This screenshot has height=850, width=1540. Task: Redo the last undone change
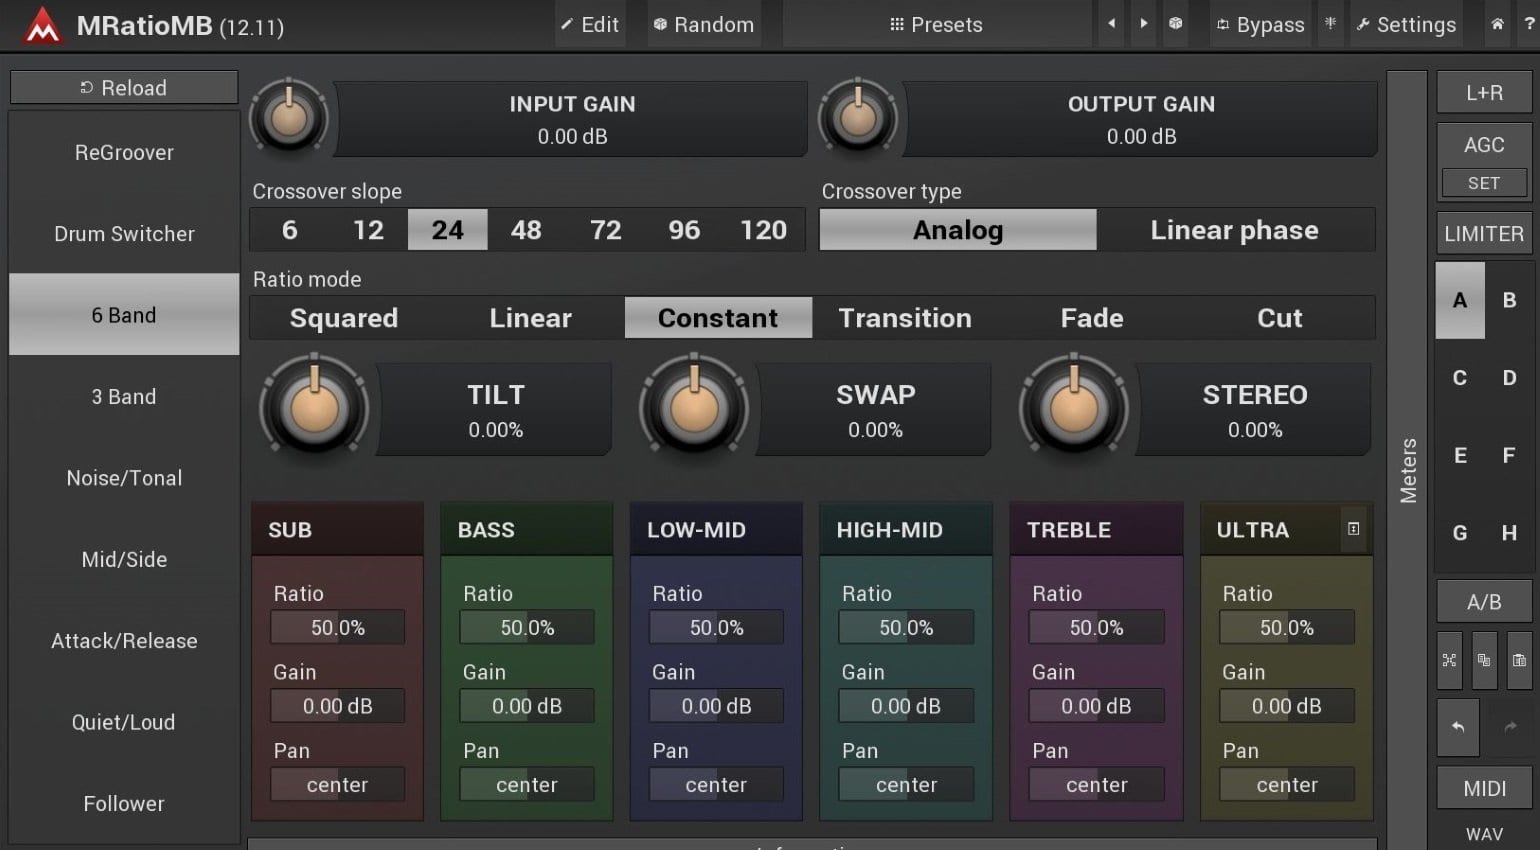(x=1510, y=727)
